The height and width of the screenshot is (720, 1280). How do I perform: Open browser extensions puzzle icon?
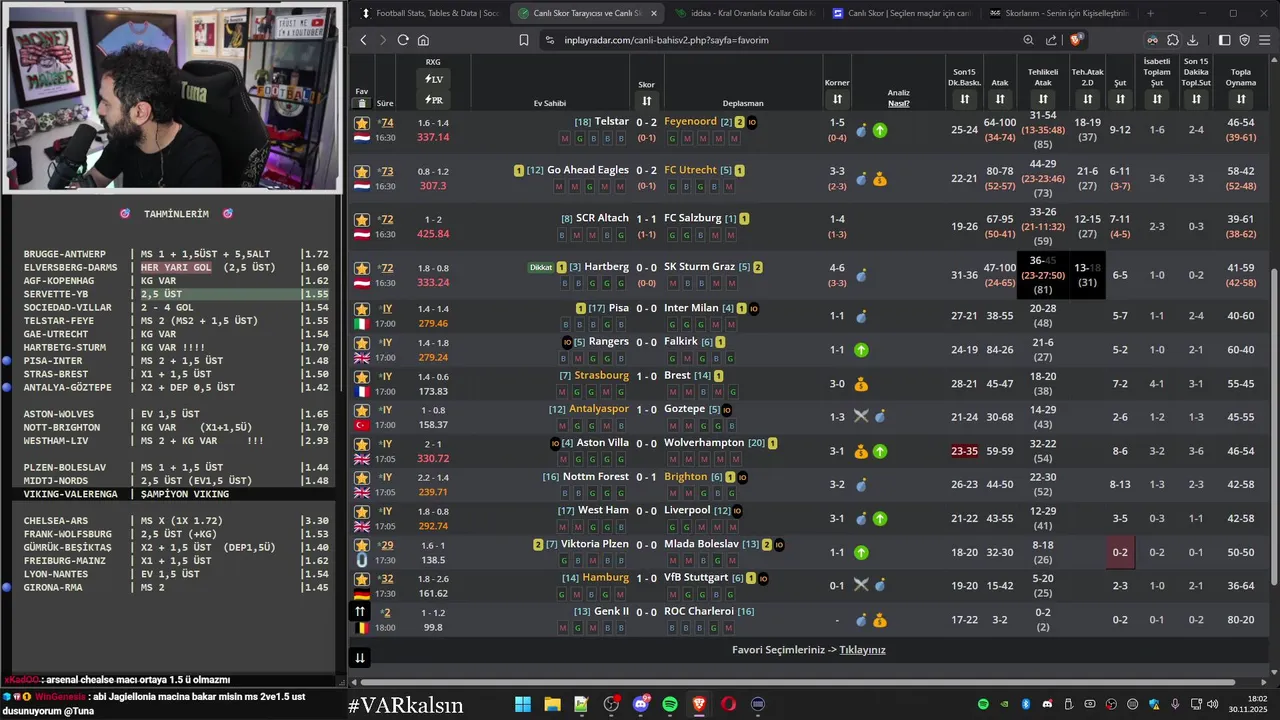pos(1172,40)
